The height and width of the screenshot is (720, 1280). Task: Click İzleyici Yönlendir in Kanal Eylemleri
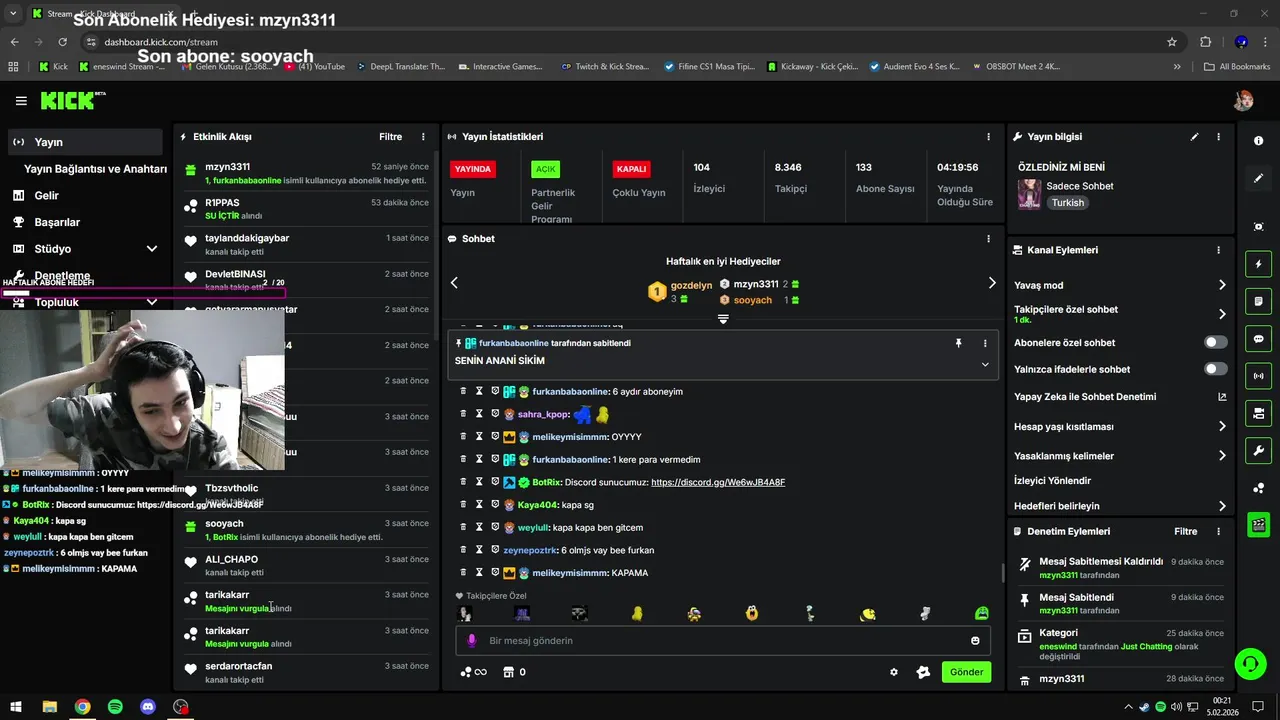pos(1052,481)
